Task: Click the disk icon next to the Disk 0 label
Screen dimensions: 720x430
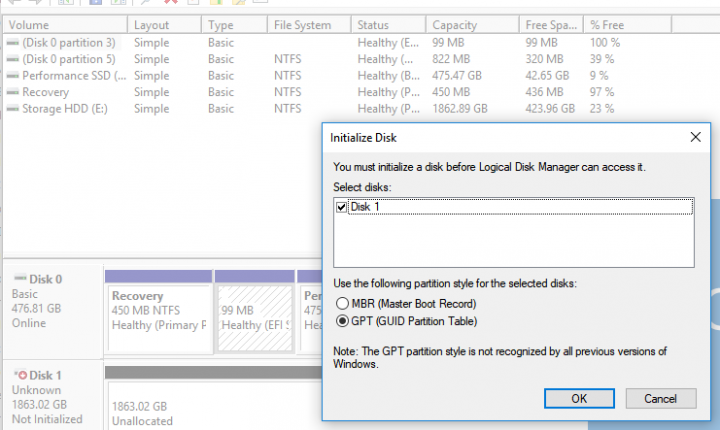Action: (x=20, y=278)
